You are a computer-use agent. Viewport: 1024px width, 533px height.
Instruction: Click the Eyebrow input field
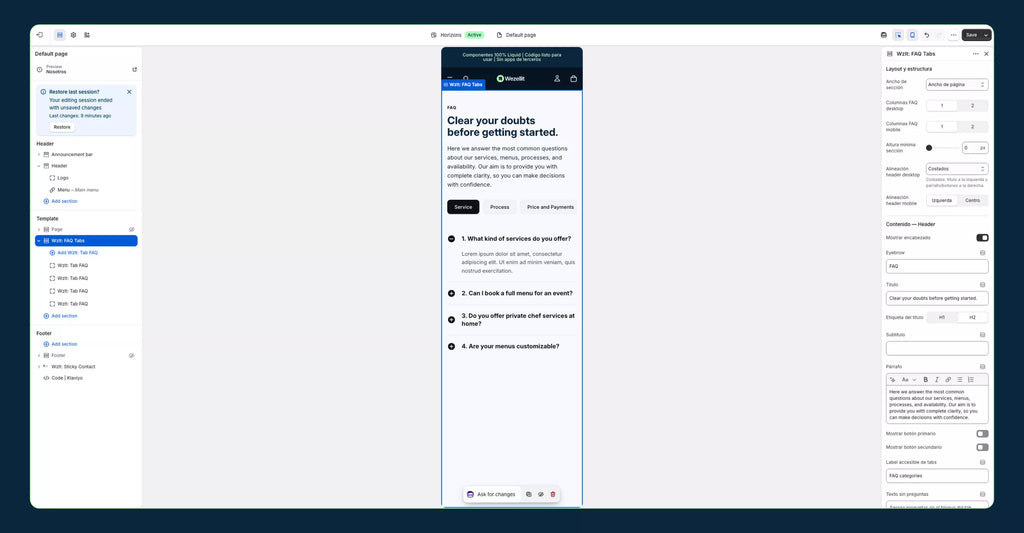[936, 266]
